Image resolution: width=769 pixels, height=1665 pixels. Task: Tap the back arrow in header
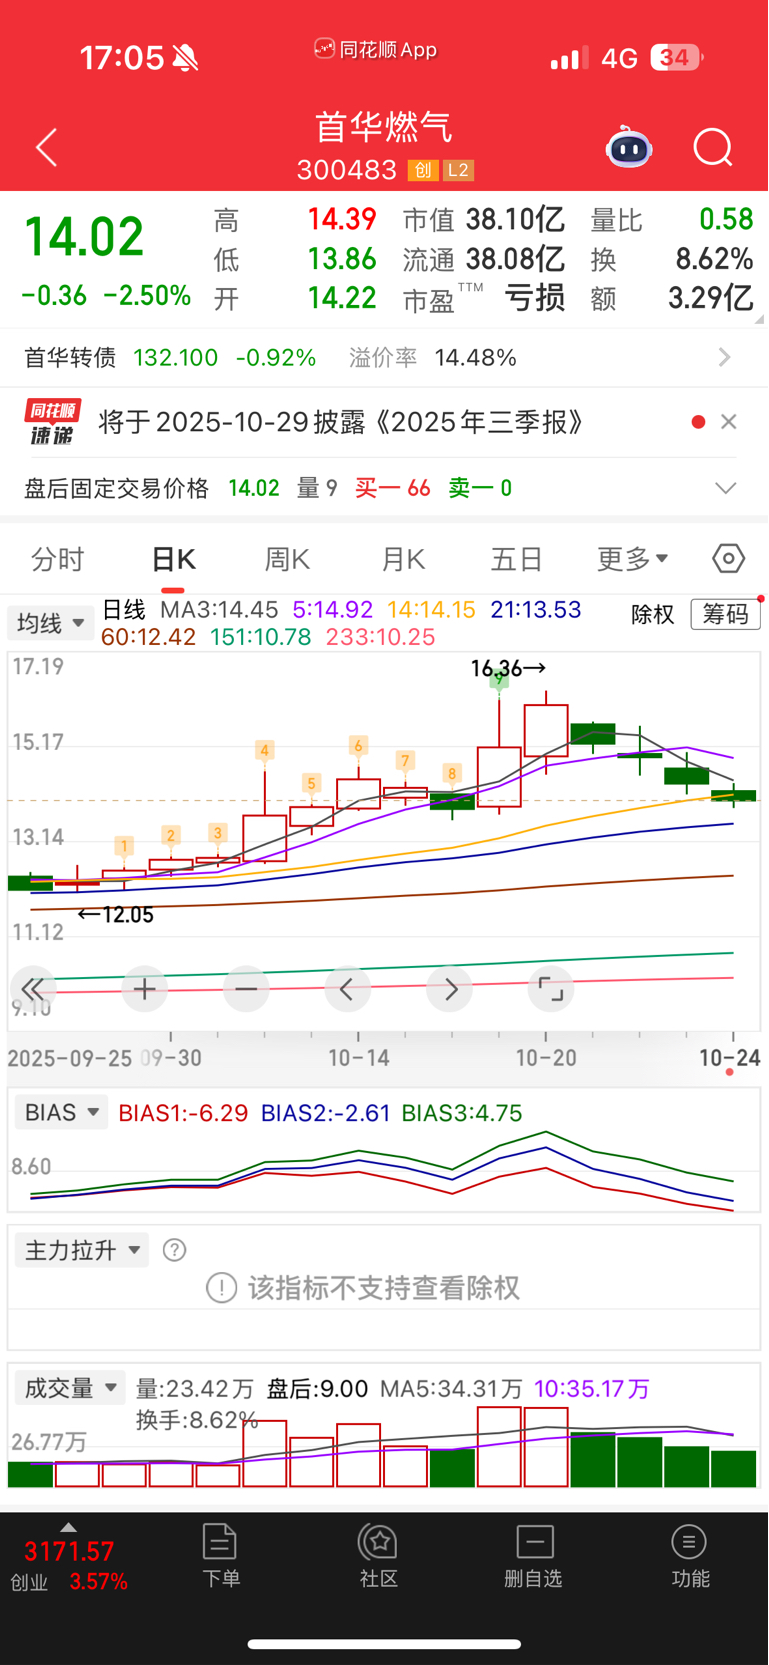(x=46, y=148)
